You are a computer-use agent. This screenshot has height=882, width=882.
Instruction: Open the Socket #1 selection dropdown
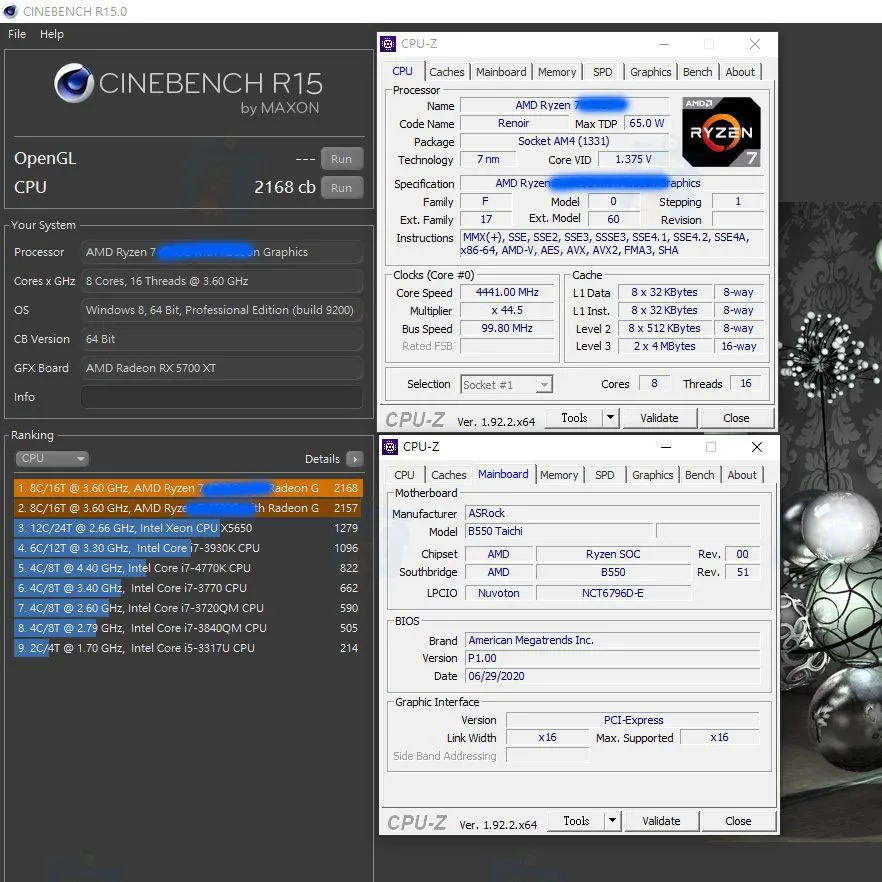pos(506,385)
